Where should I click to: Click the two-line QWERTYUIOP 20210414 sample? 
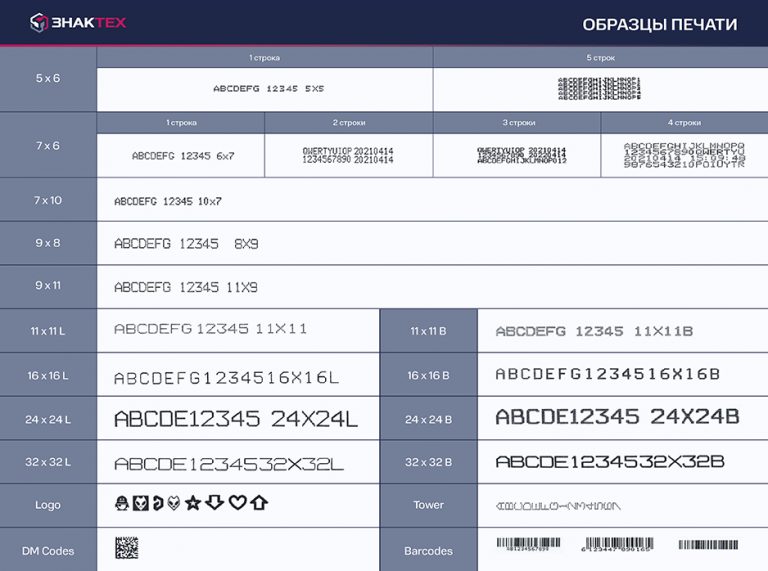tap(348, 155)
